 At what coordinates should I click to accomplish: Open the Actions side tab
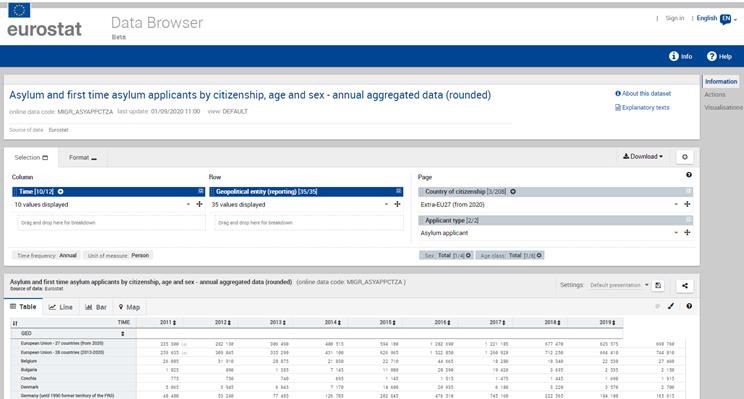715,95
